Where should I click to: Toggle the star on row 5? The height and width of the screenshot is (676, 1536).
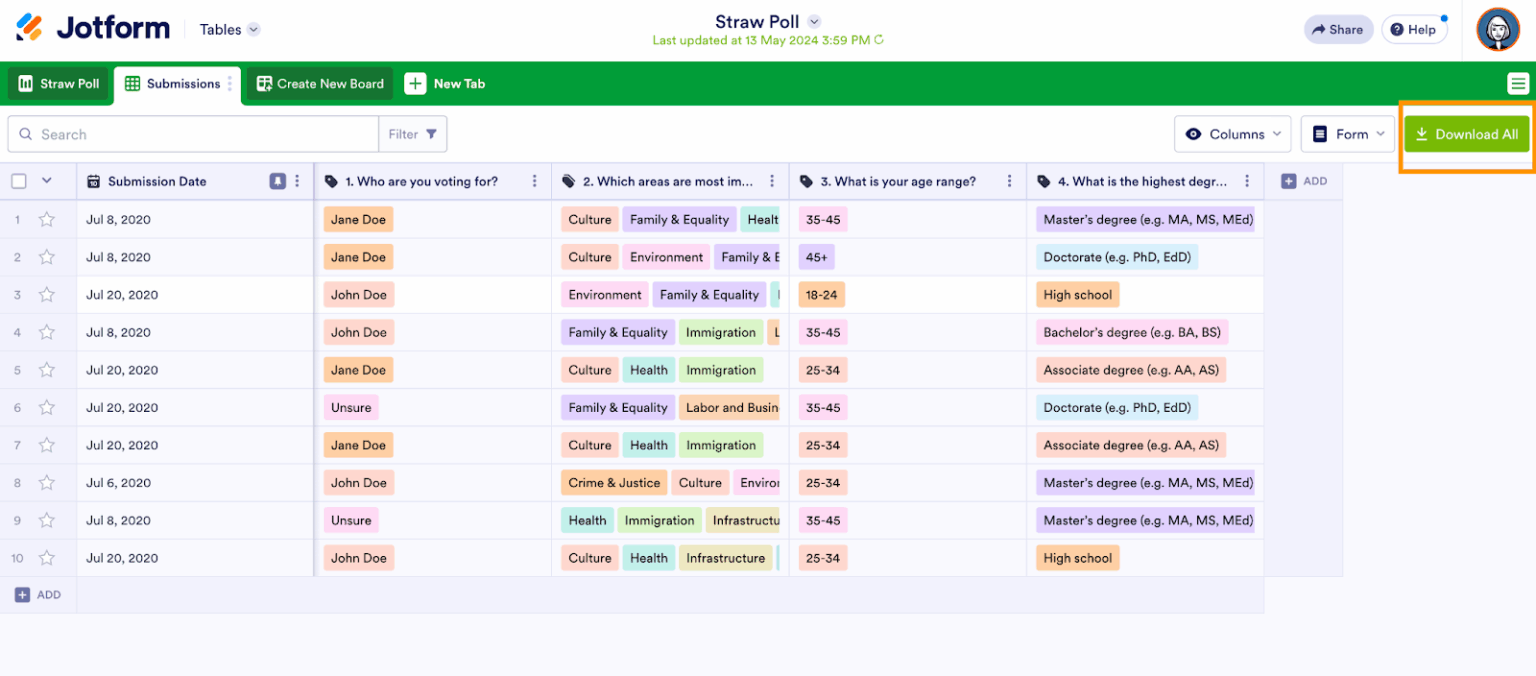click(46, 370)
